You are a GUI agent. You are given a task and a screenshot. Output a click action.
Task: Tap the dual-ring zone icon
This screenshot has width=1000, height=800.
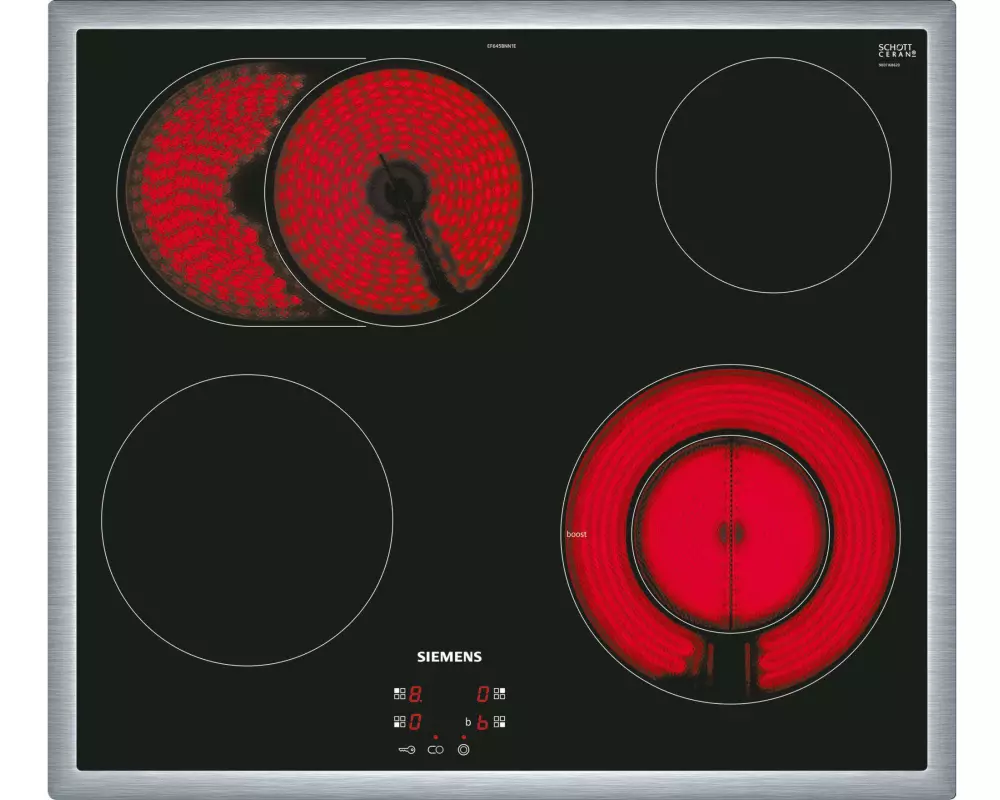pyautogui.click(x=464, y=749)
